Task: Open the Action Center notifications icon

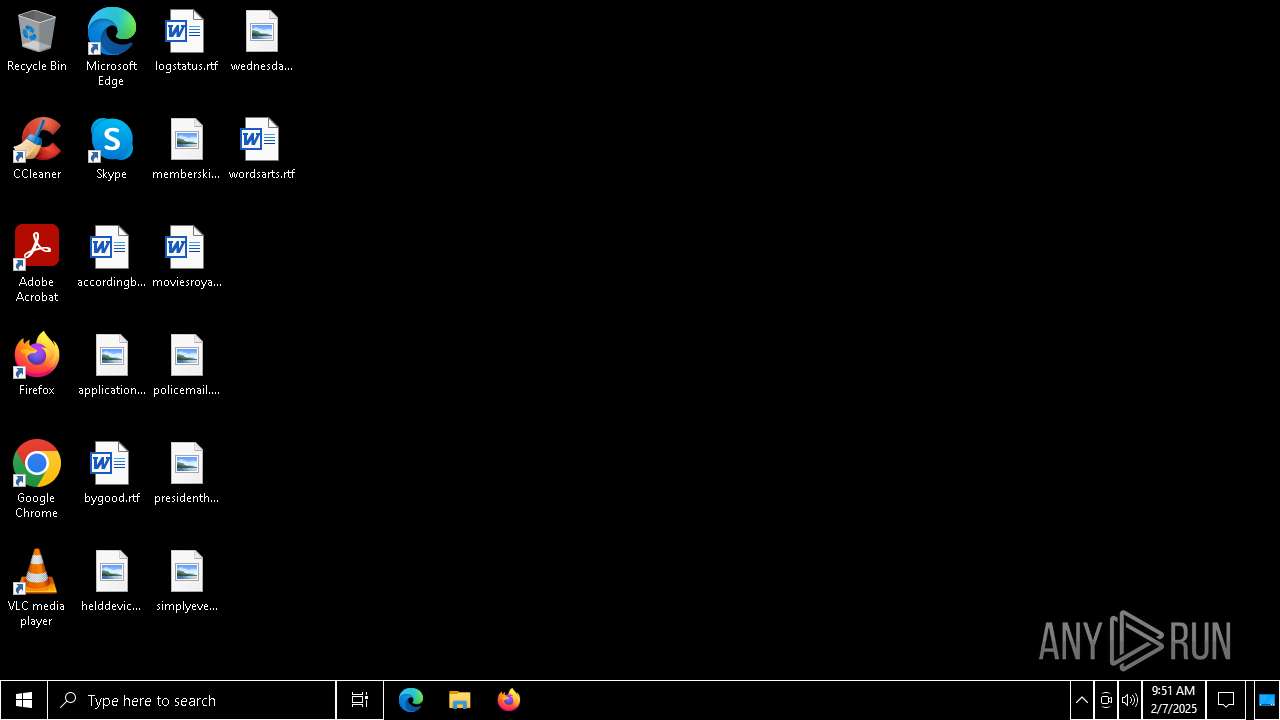Action: tap(1226, 700)
